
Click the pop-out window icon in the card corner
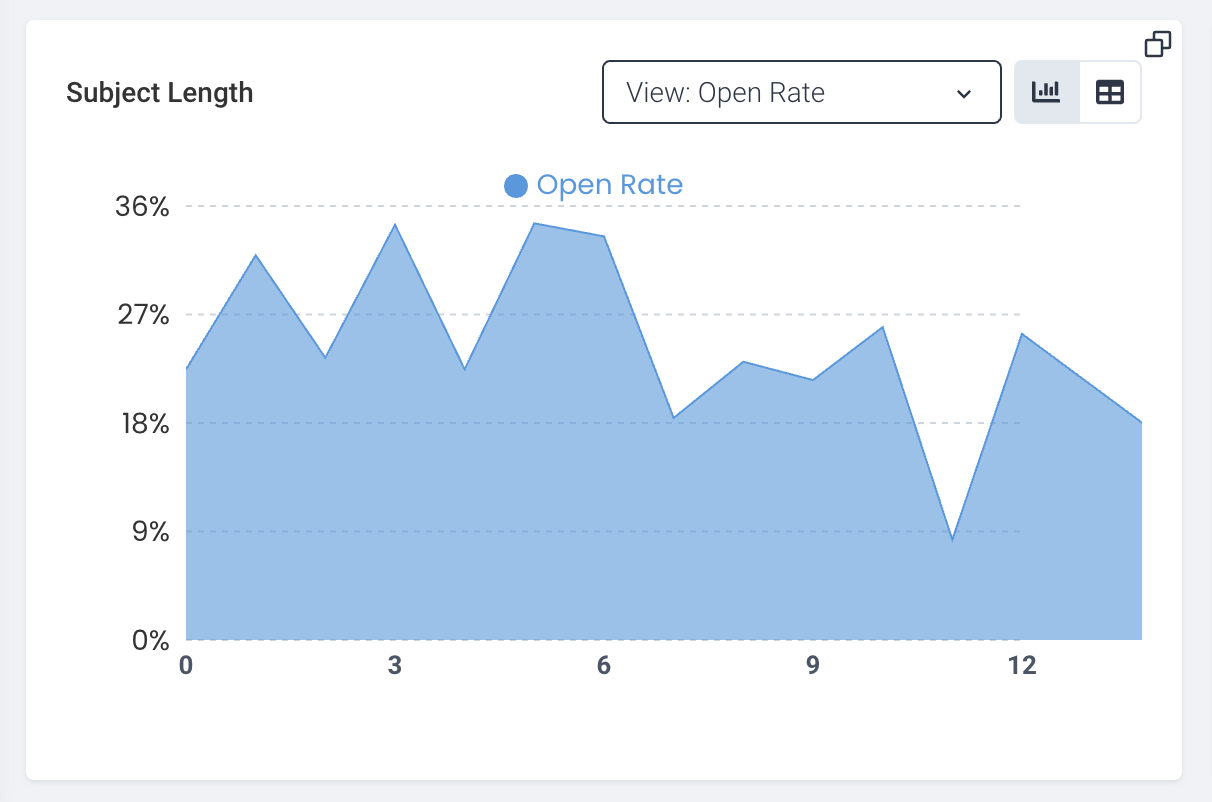1158,44
